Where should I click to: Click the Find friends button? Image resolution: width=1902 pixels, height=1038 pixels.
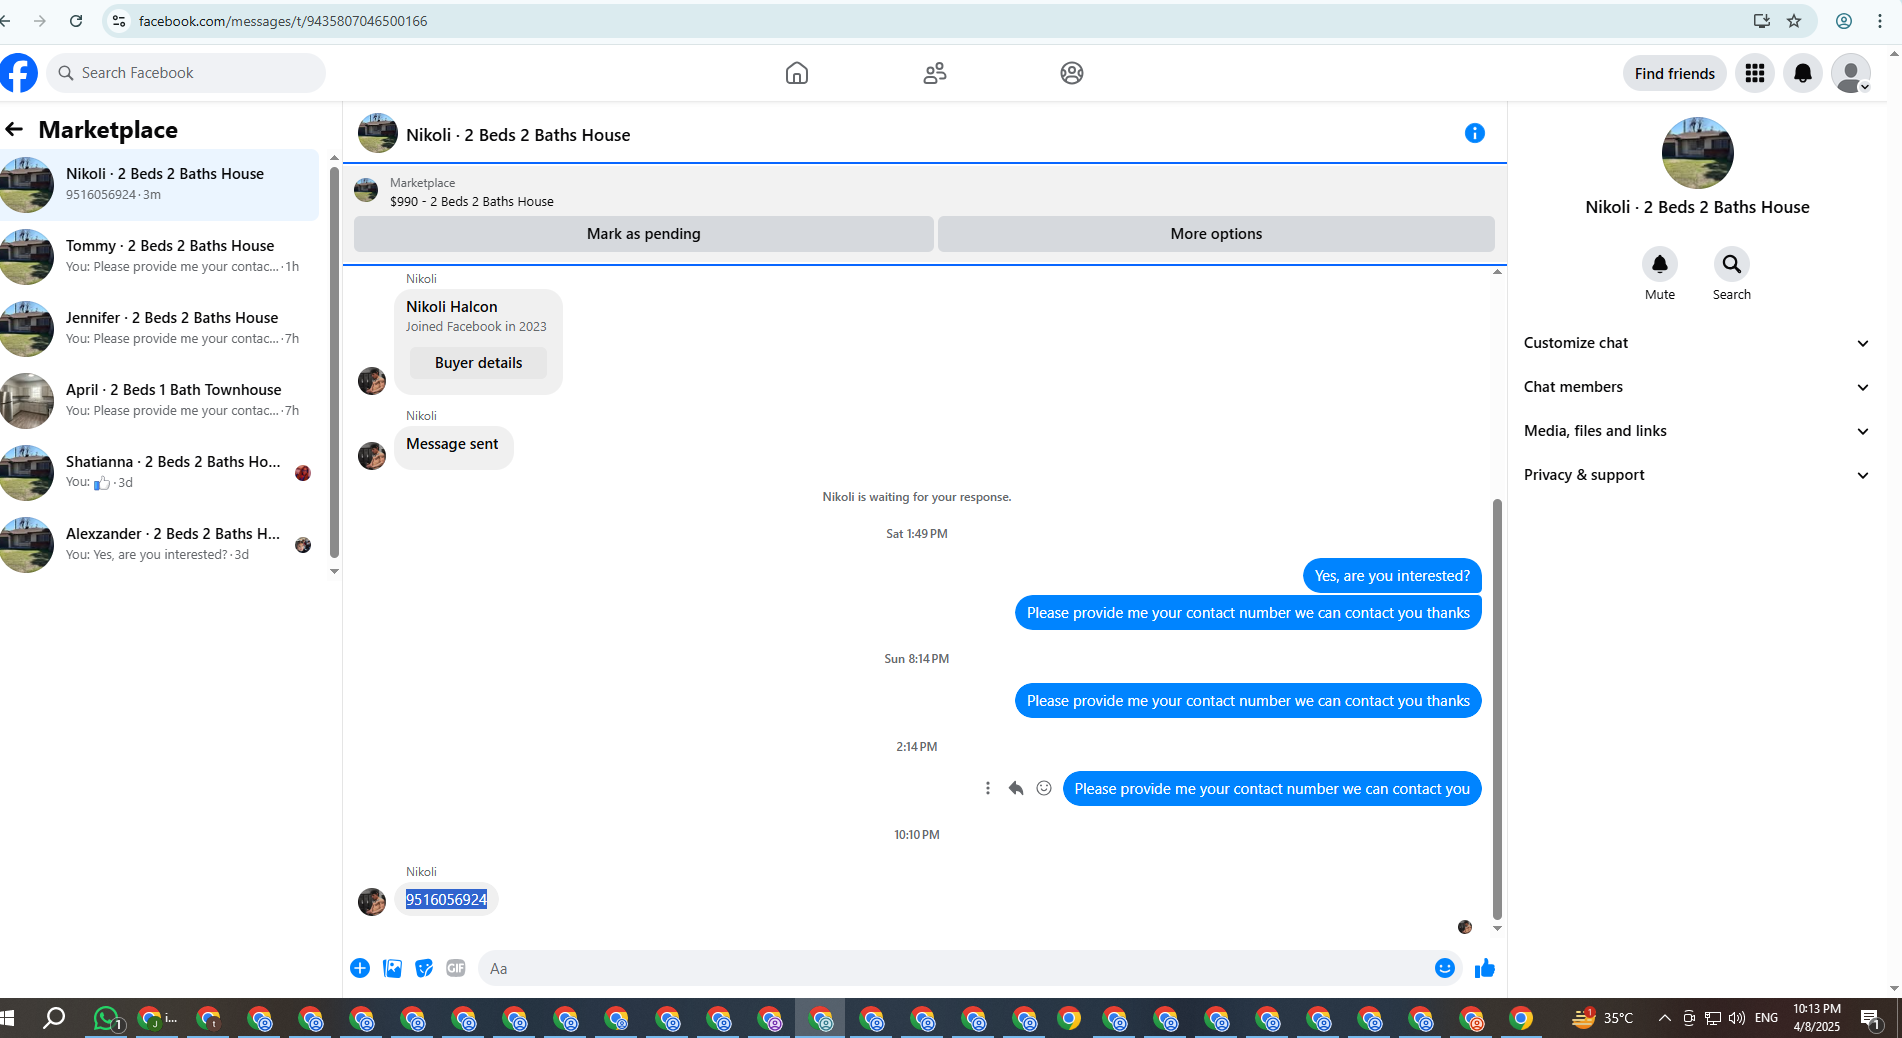click(1674, 73)
